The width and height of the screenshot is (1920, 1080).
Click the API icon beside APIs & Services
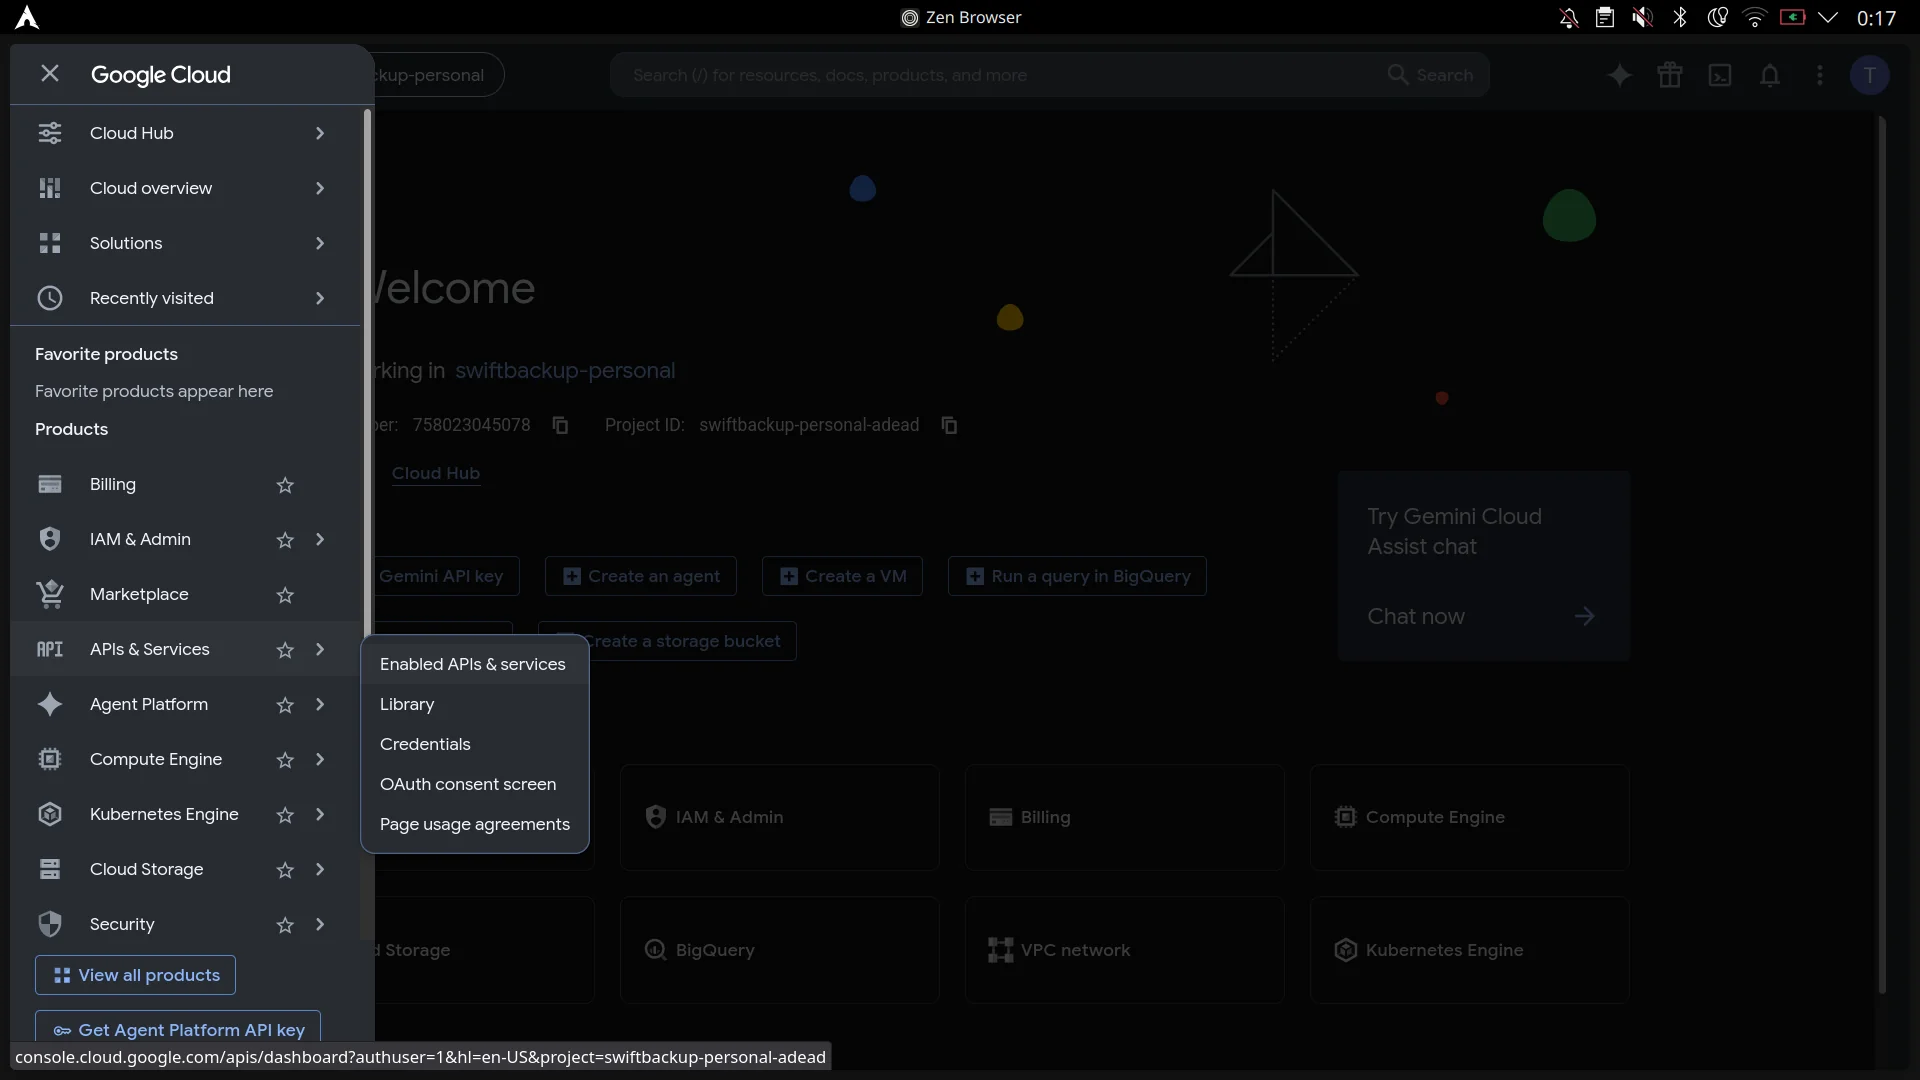pos(50,649)
